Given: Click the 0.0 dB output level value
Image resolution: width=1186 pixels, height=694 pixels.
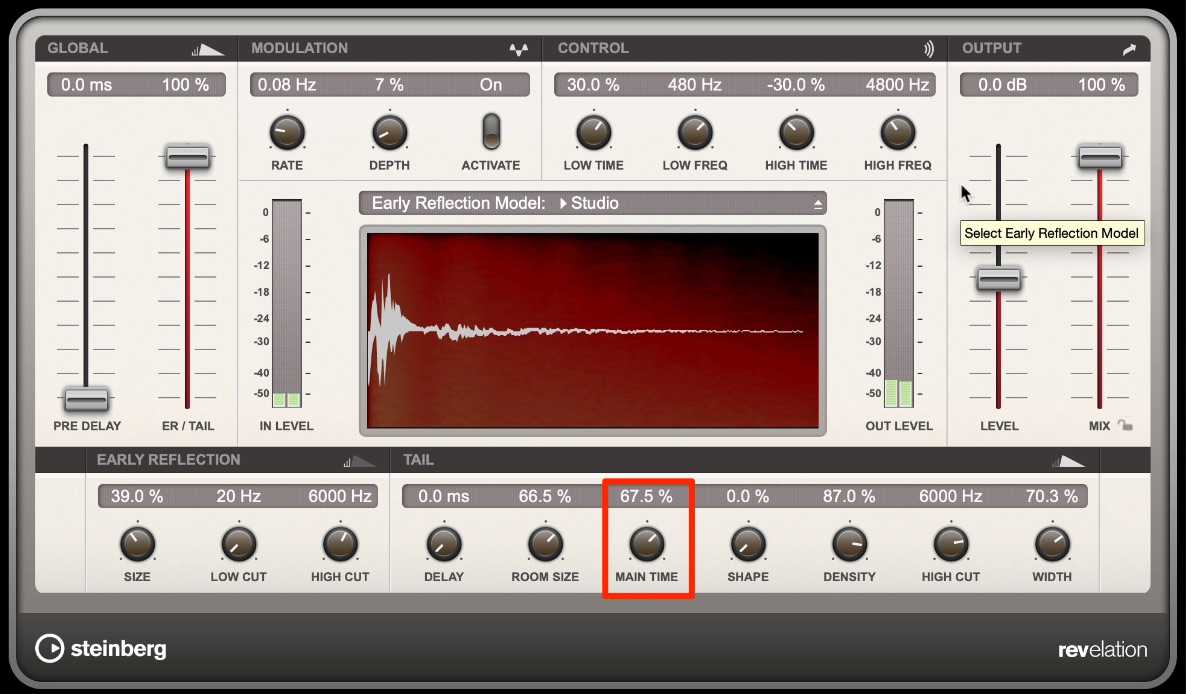Looking at the screenshot, I should [1002, 85].
